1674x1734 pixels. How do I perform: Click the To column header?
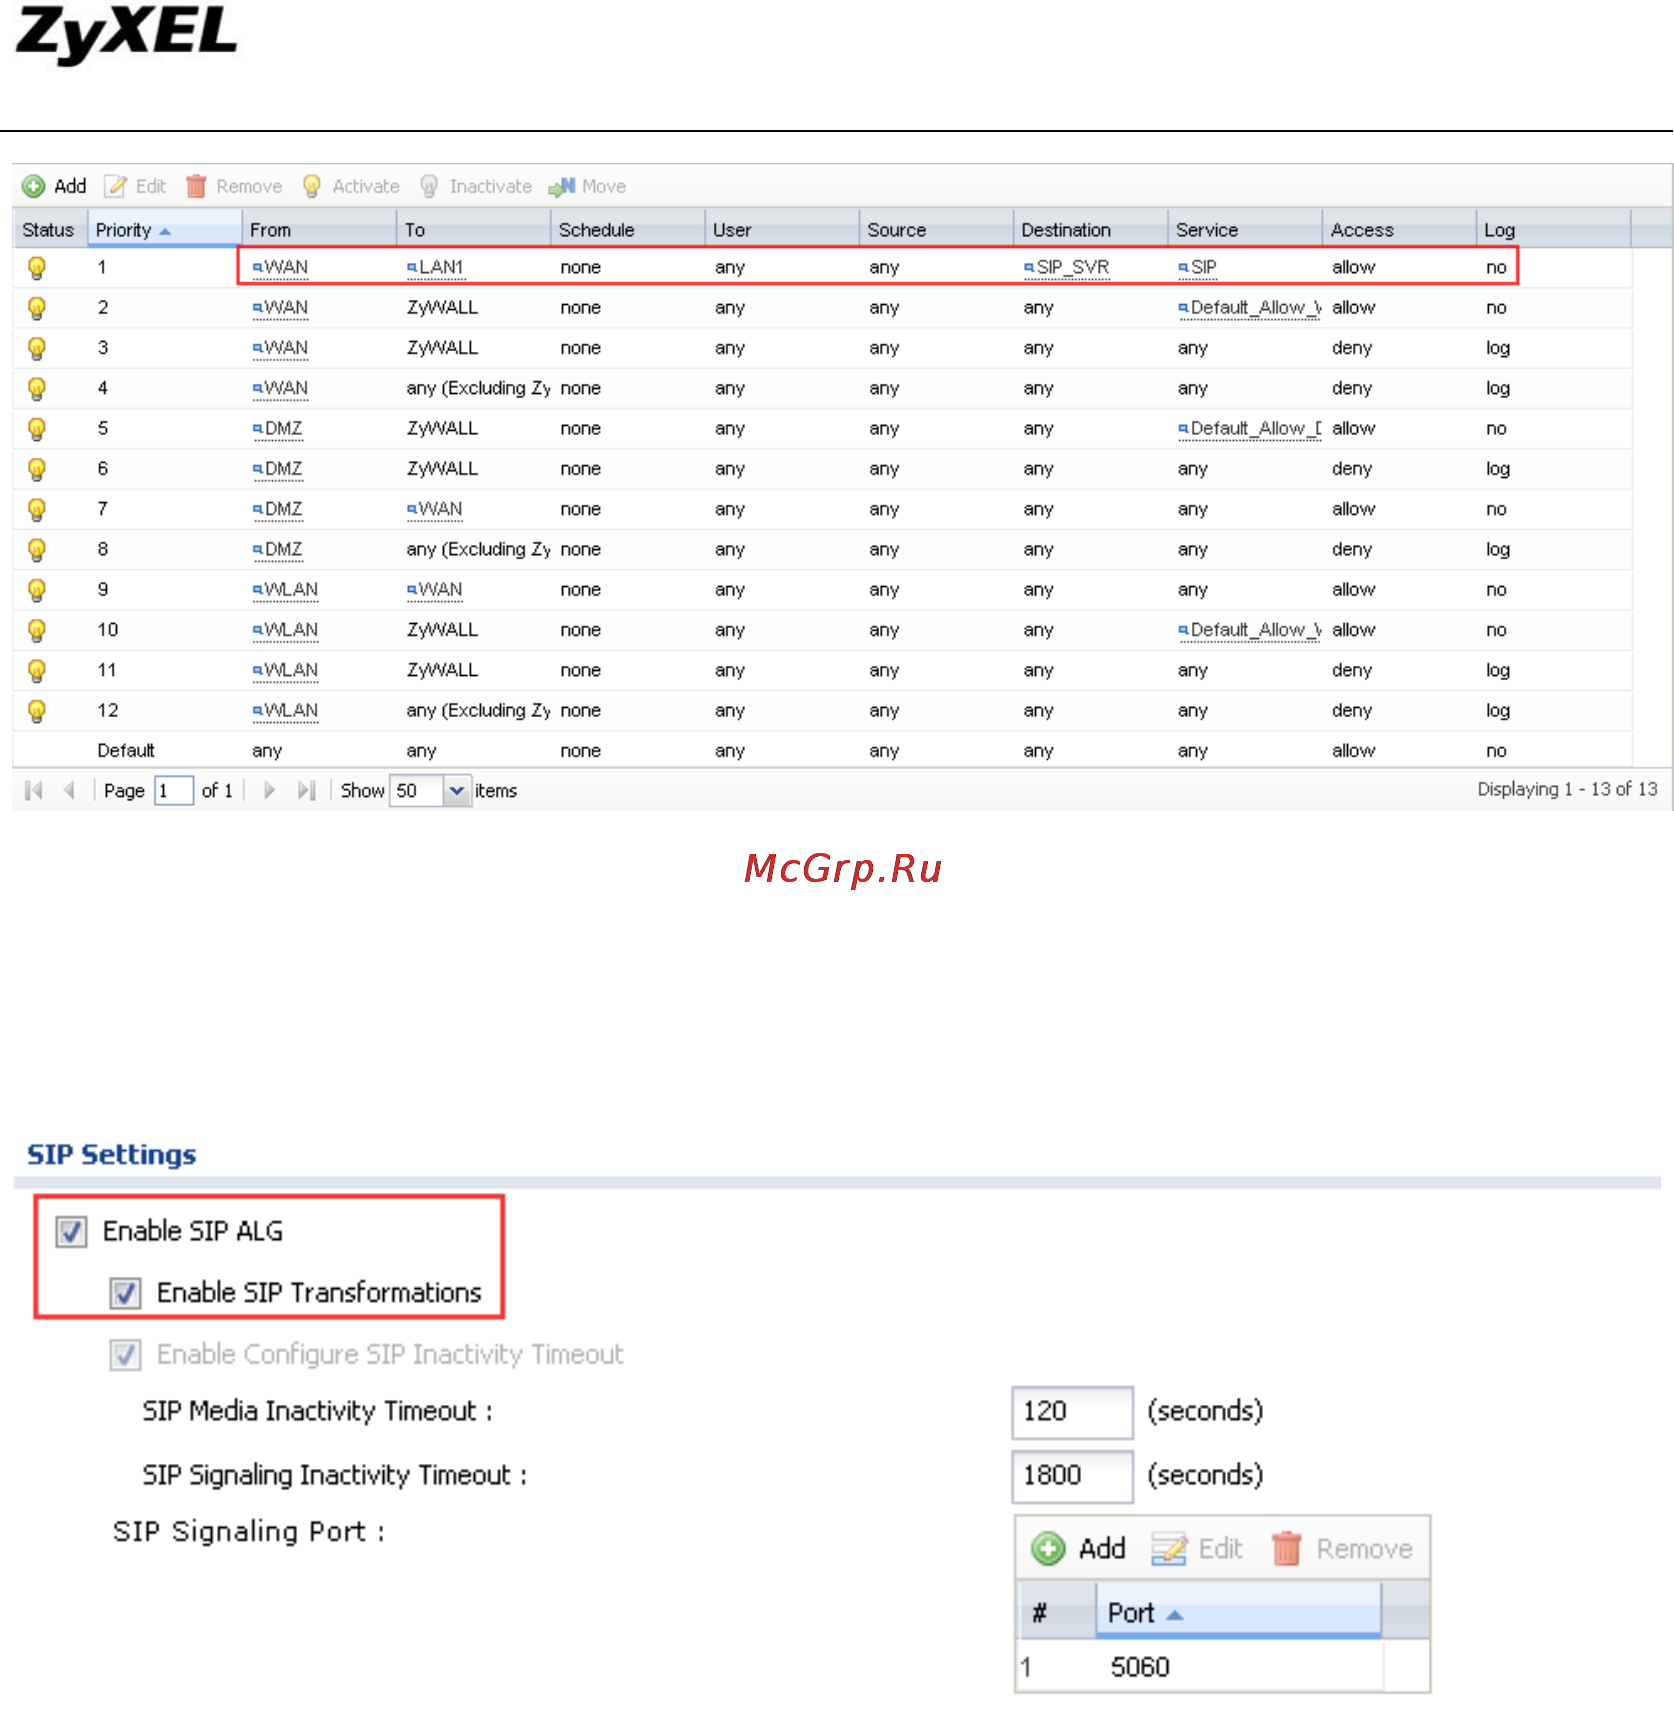(x=474, y=230)
